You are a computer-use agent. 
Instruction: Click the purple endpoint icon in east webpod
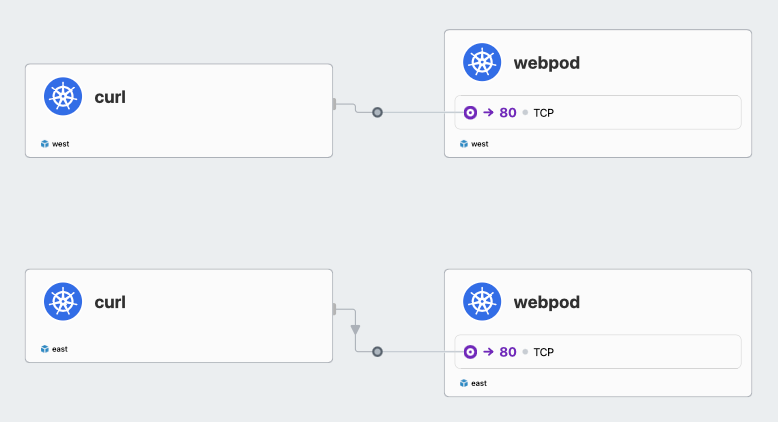pyautogui.click(x=470, y=352)
